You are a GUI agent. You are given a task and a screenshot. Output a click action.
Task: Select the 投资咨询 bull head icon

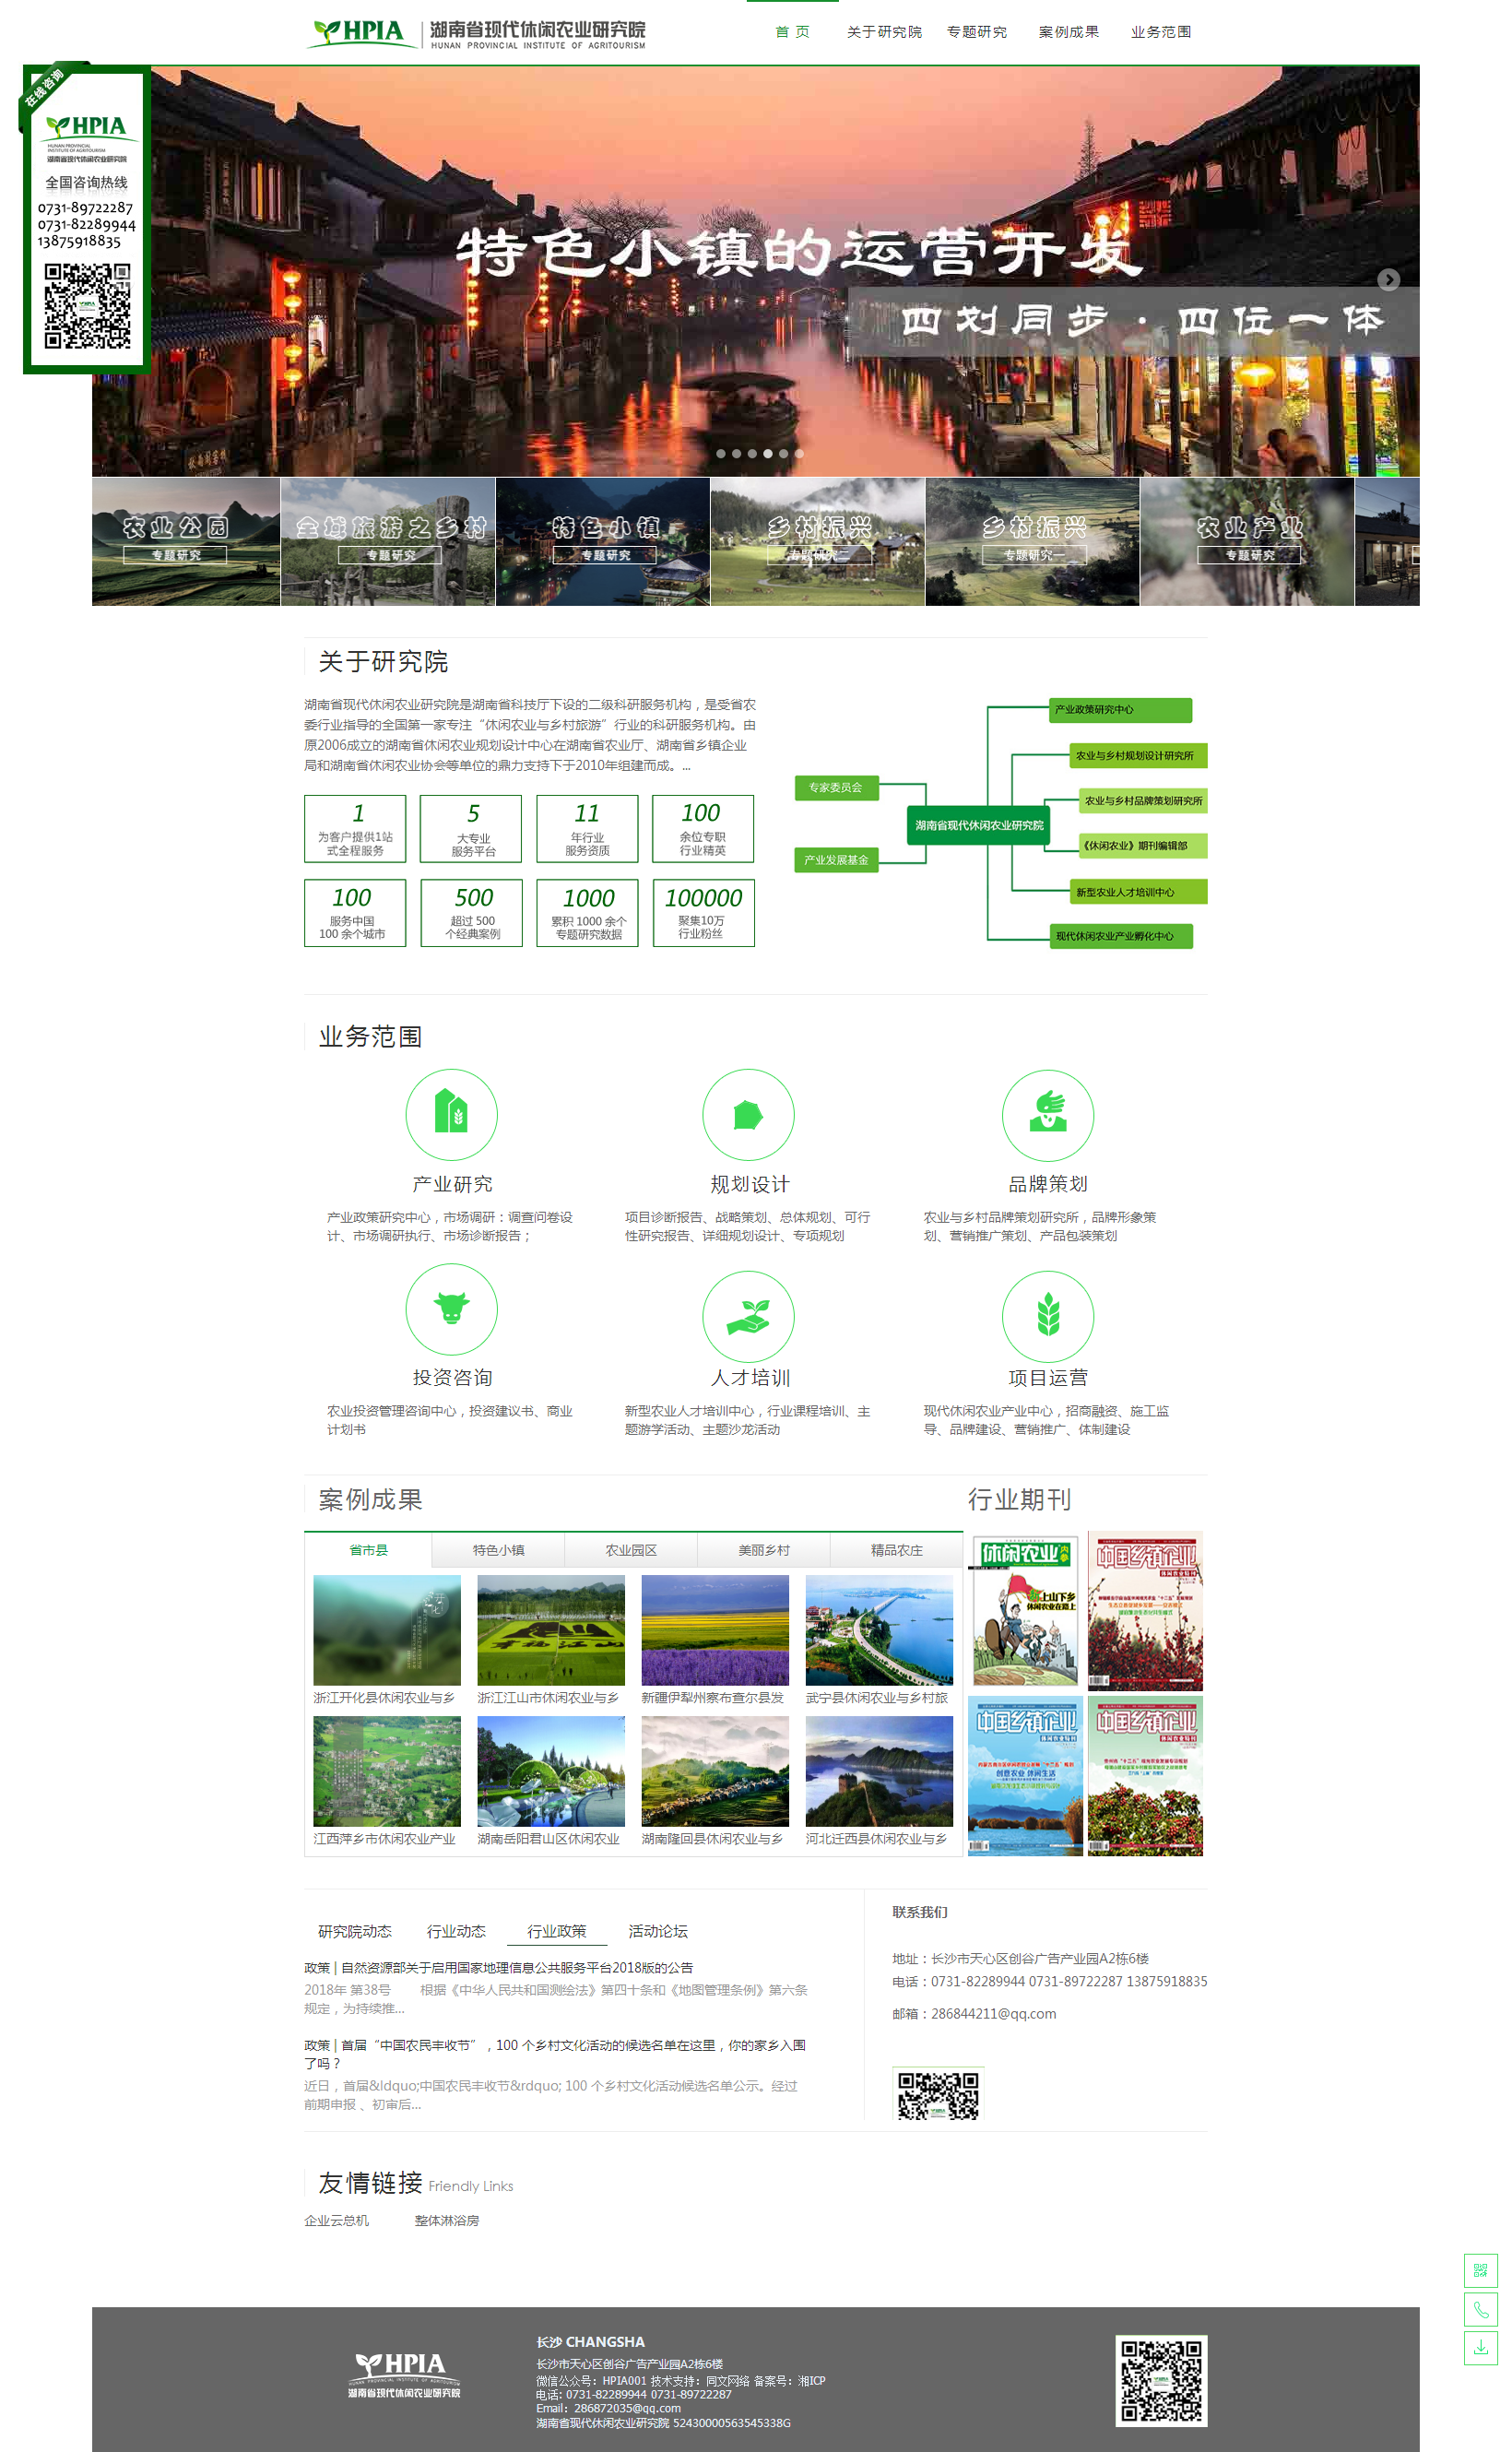pyautogui.click(x=451, y=1308)
